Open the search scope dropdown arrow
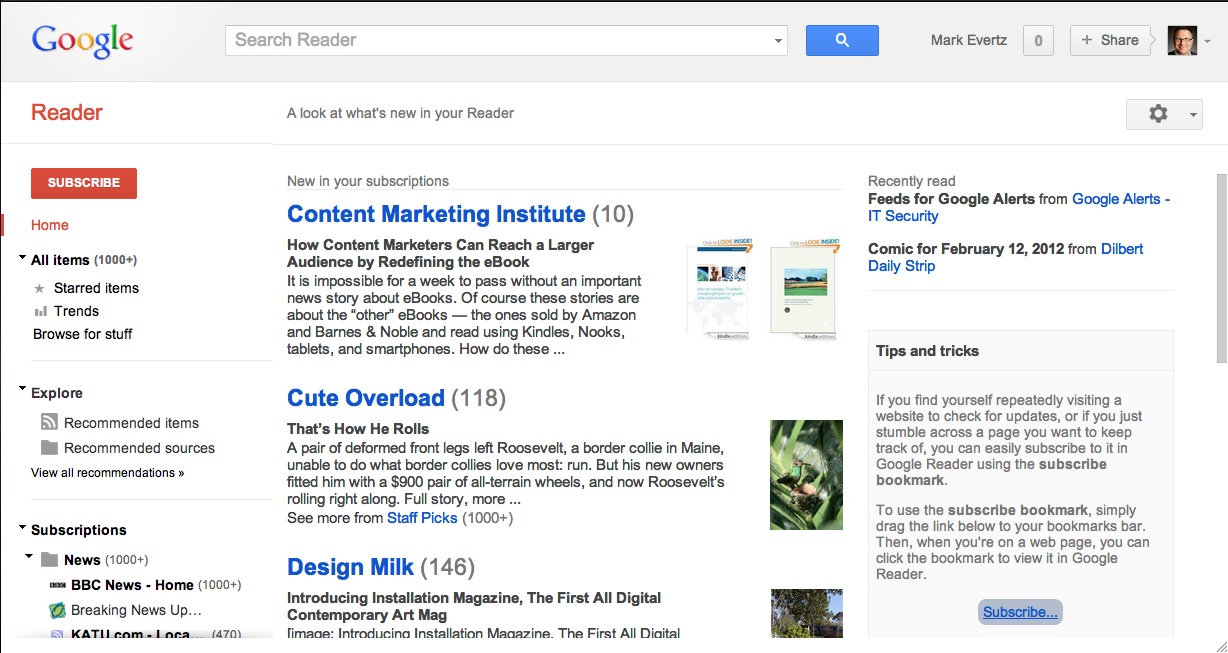 pyautogui.click(x=778, y=42)
